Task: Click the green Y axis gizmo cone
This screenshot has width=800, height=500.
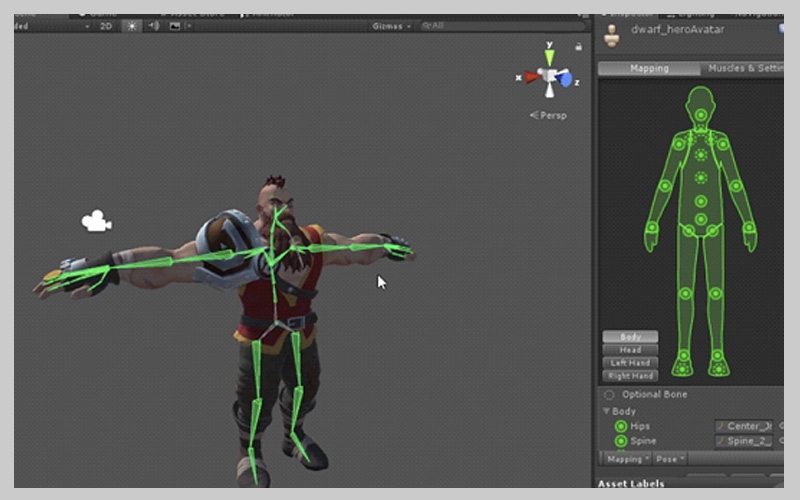Action: [549, 56]
